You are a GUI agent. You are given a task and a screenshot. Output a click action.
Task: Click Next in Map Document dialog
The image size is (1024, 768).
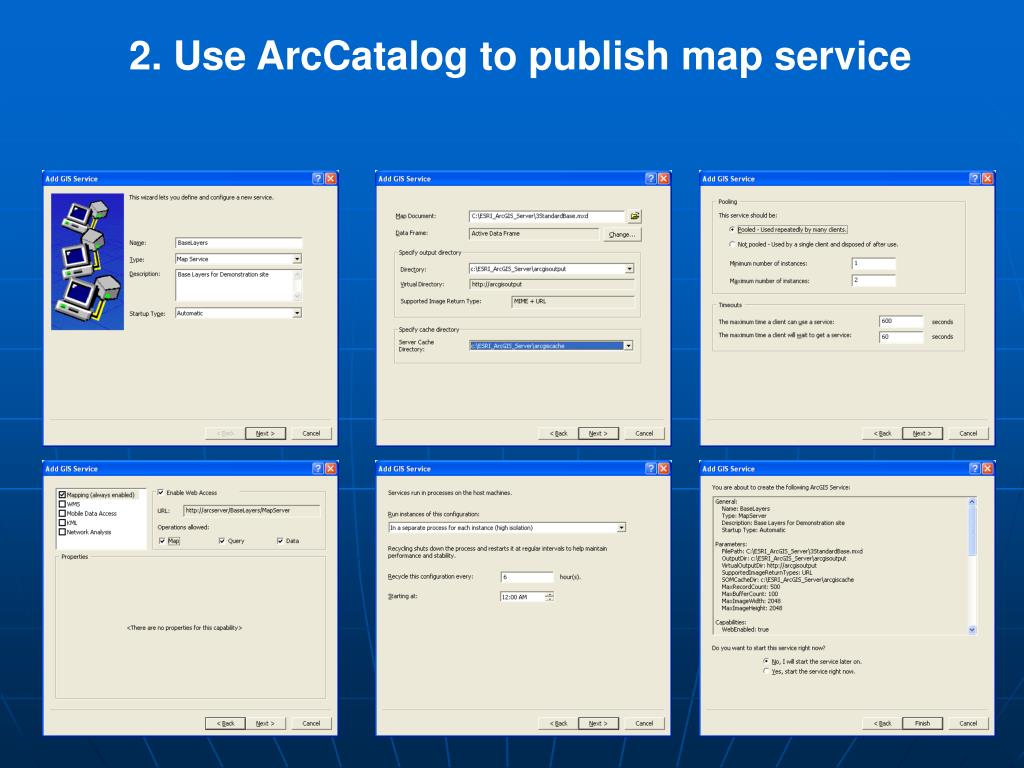tap(598, 434)
